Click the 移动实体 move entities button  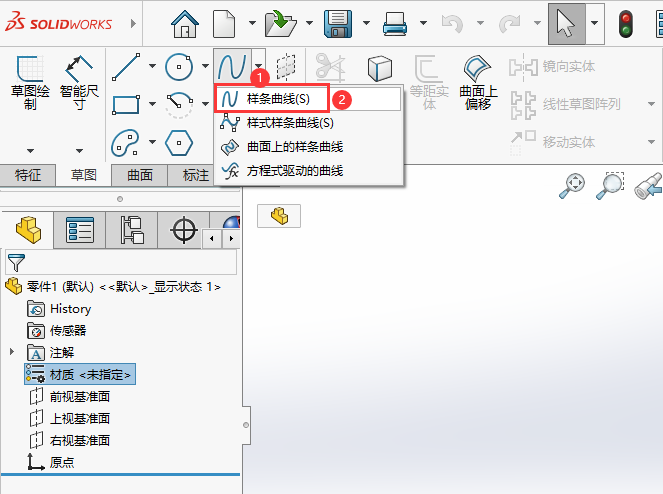(x=552, y=142)
